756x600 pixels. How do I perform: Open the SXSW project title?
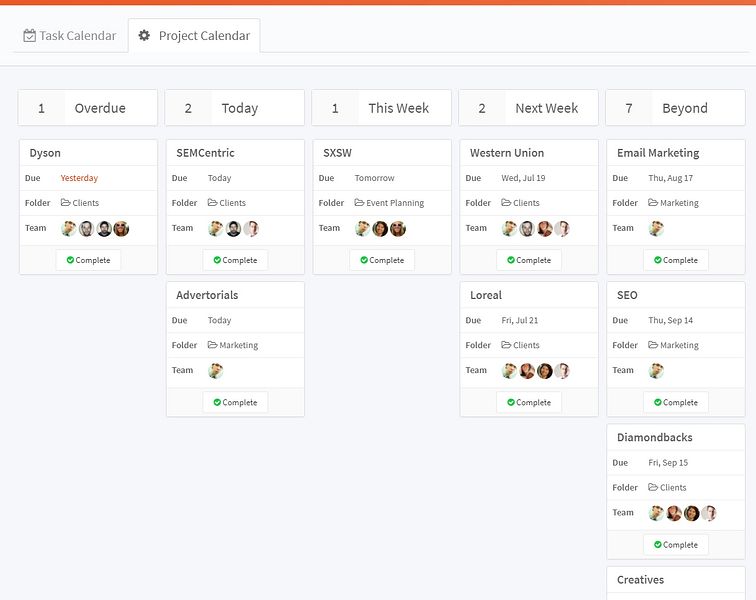pyautogui.click(x=338, y=153)
